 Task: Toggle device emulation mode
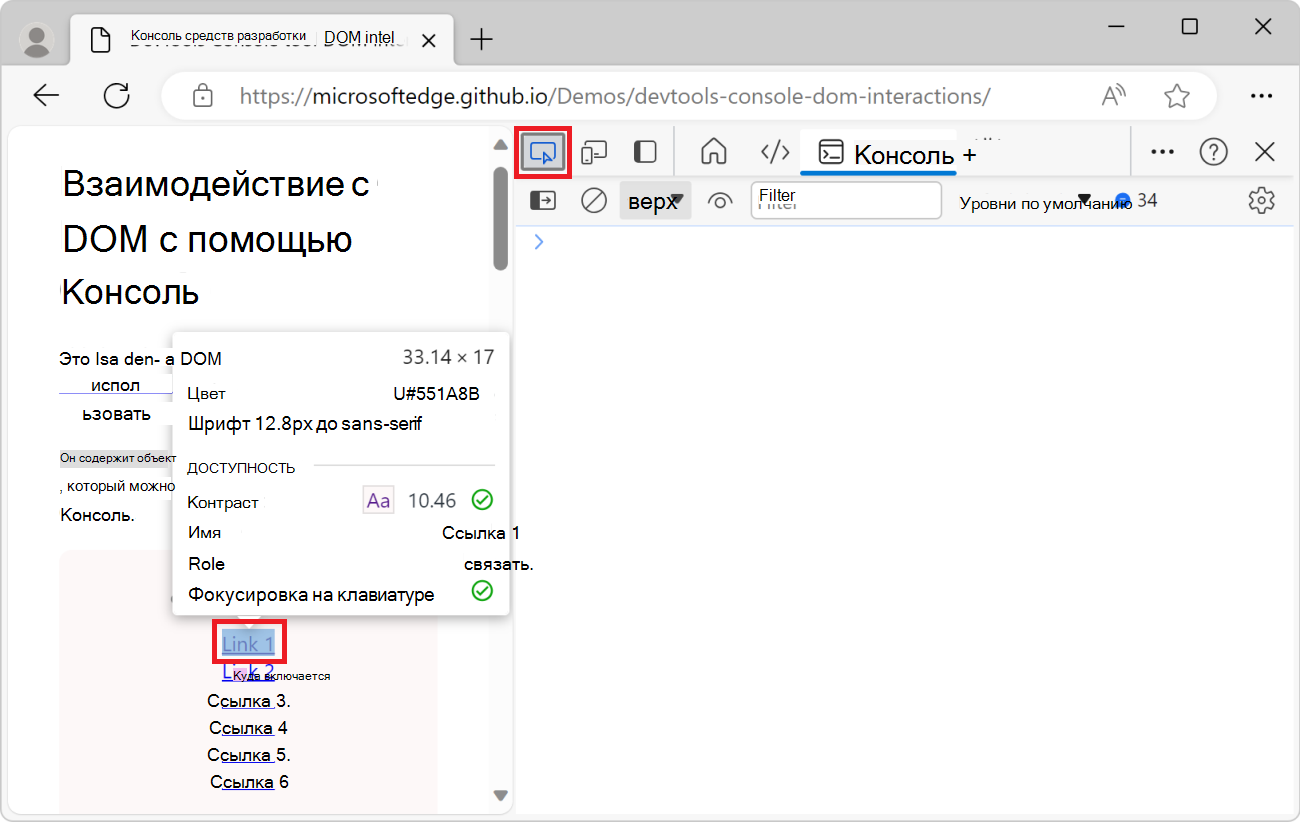[595, 151]
